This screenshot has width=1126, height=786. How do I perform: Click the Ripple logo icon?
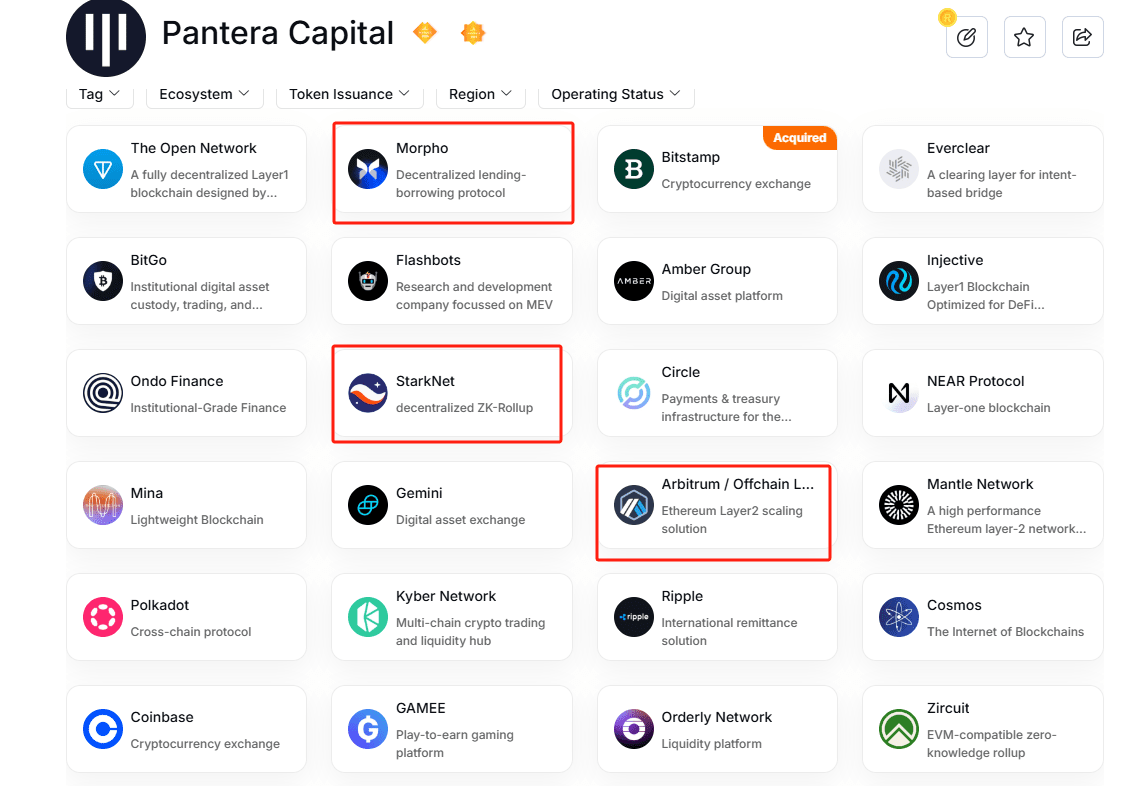click(633, 617)
